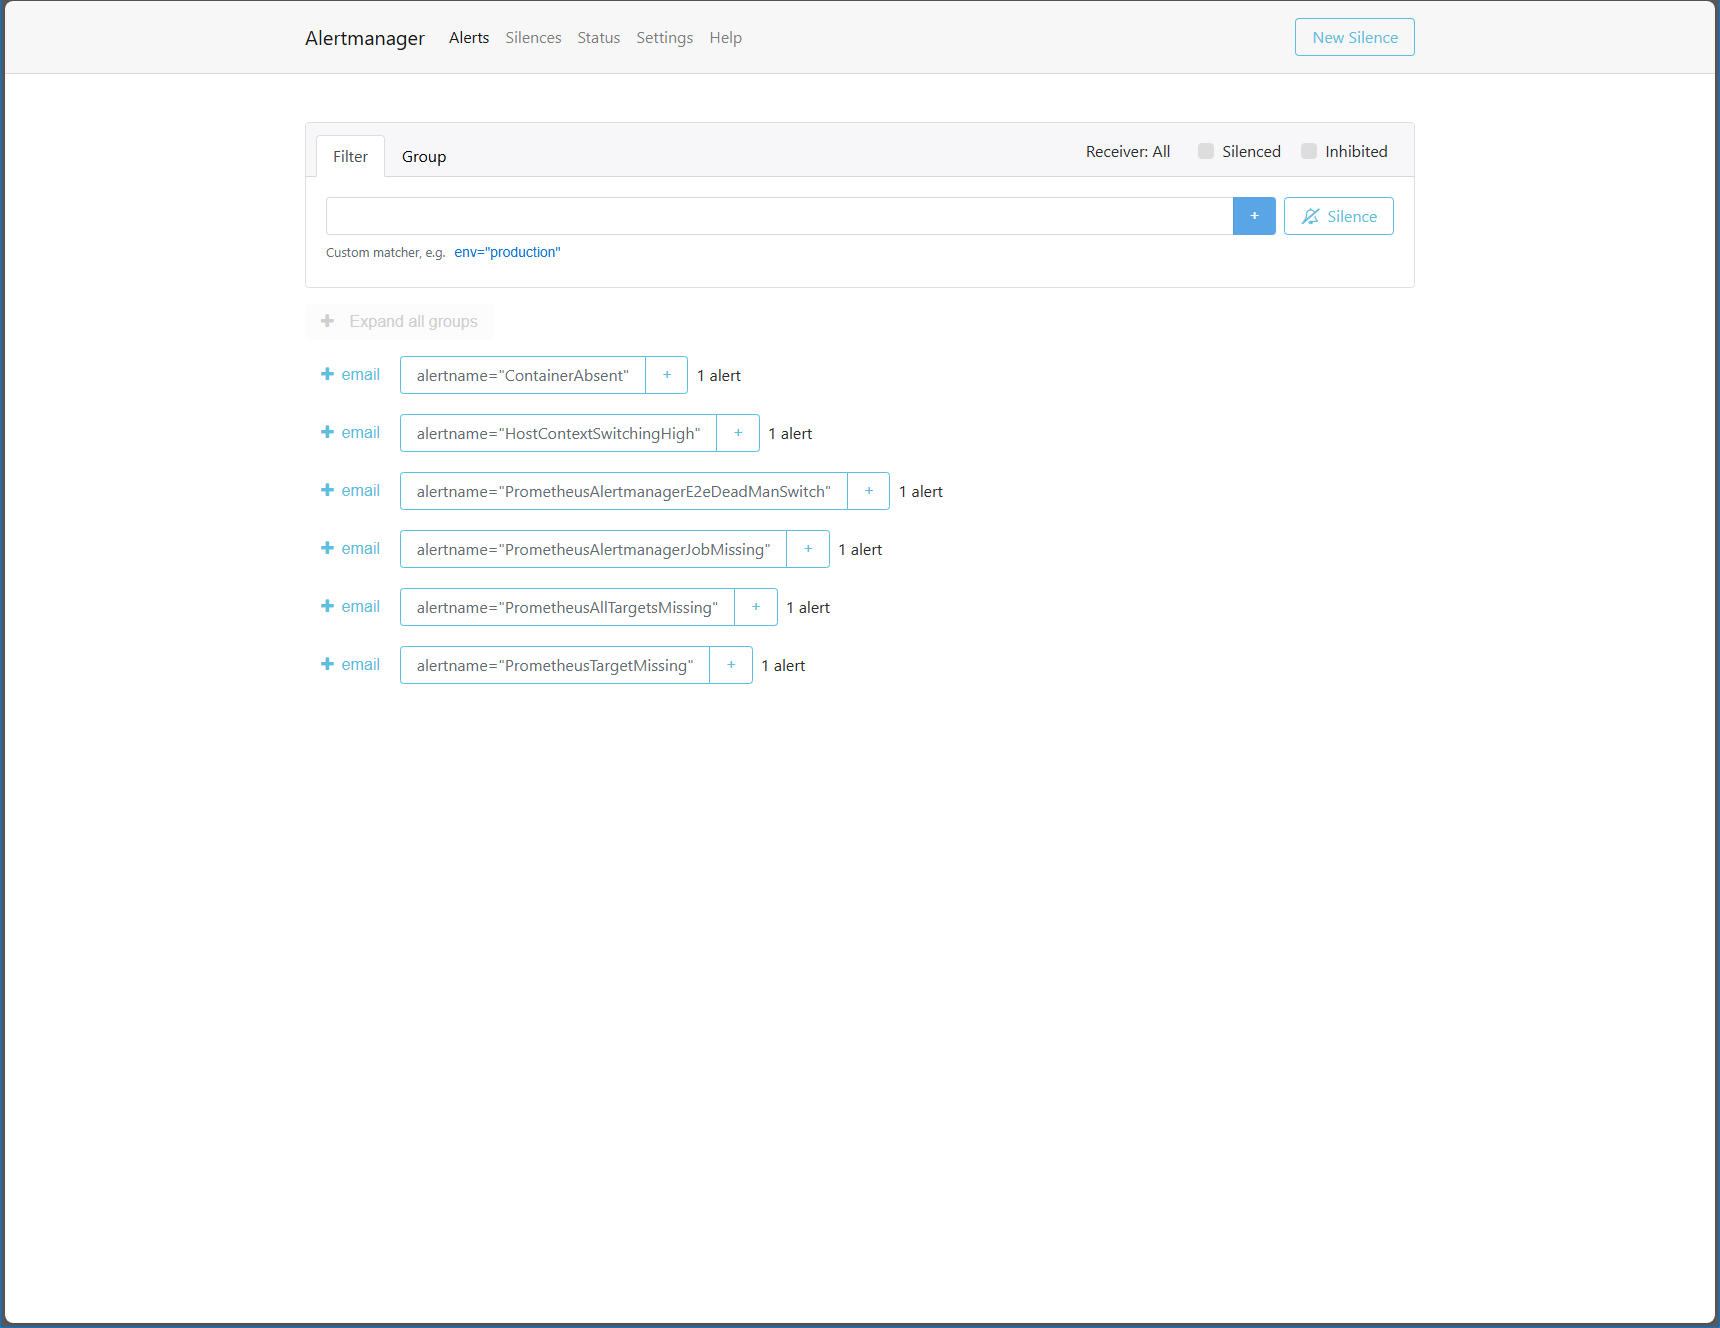Click the Alertmanager brand link
The image size is (1720, 1328).
[x=365, y=38]
